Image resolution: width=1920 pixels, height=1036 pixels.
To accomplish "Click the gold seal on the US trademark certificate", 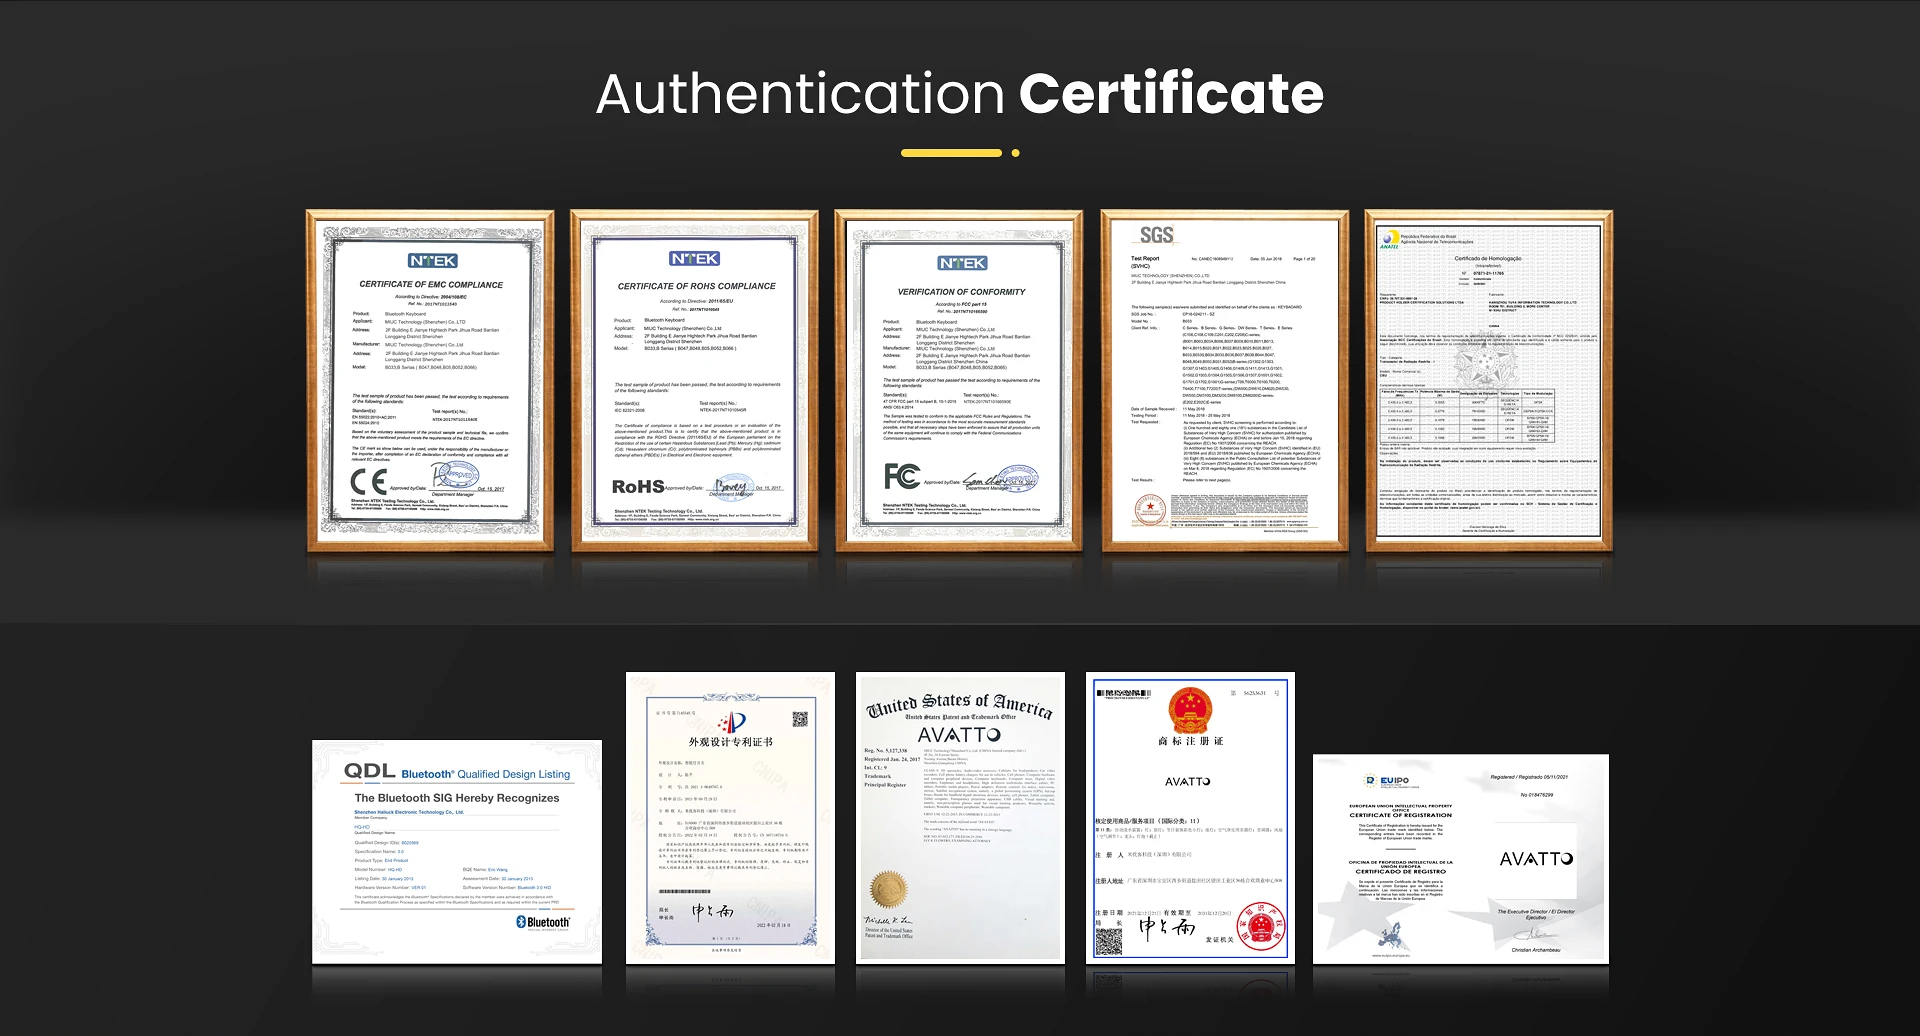I will coord(887,889).
